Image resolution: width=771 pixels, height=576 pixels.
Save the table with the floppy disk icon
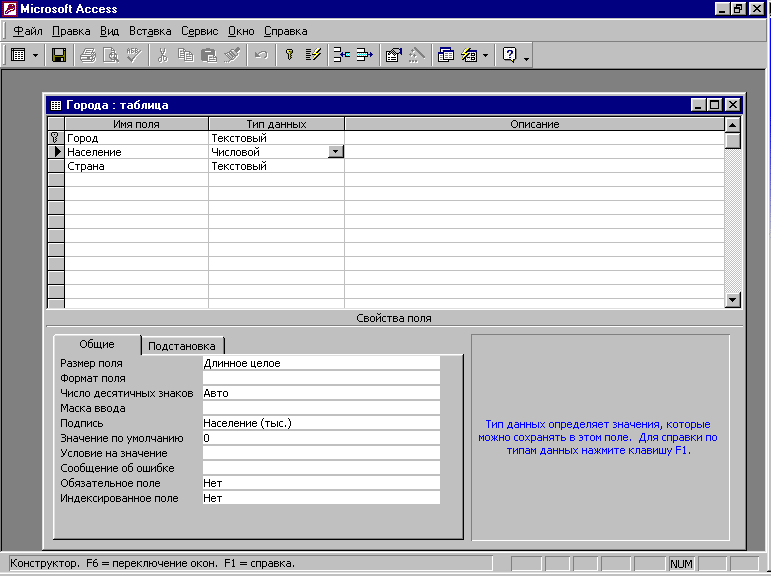59,55
